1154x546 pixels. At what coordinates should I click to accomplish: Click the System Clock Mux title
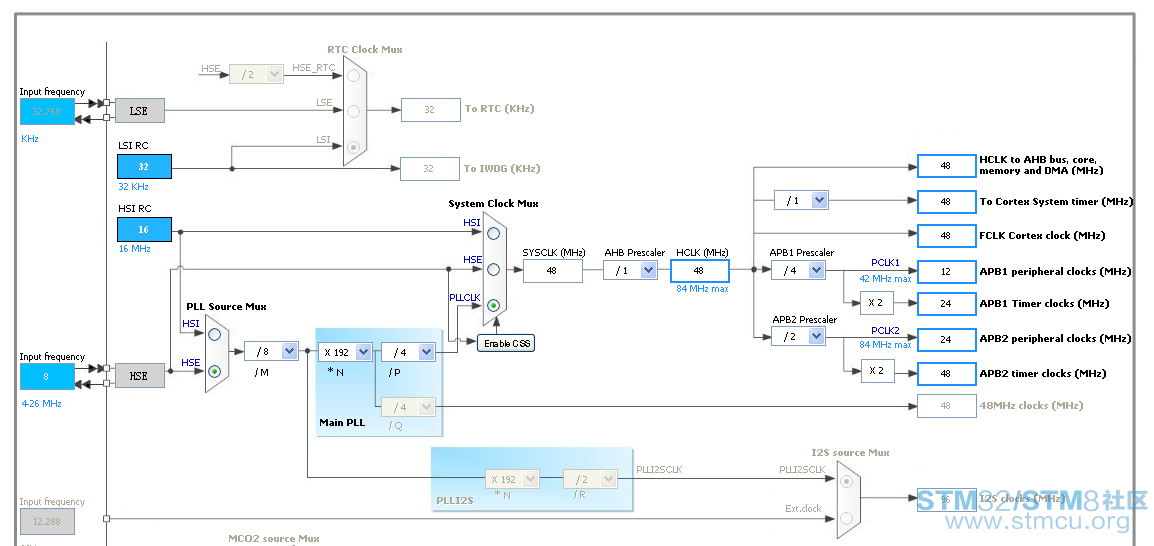tap(493, 203)
